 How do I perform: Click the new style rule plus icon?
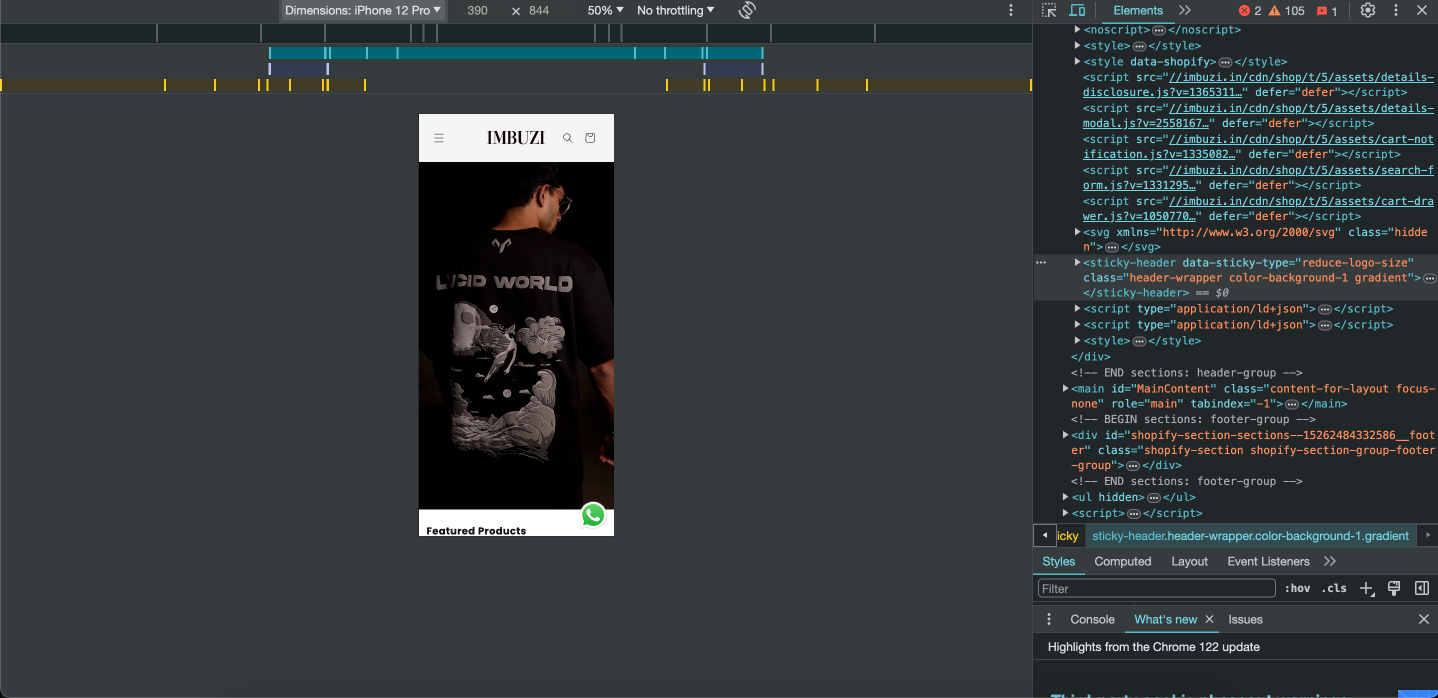(1366, 588)
